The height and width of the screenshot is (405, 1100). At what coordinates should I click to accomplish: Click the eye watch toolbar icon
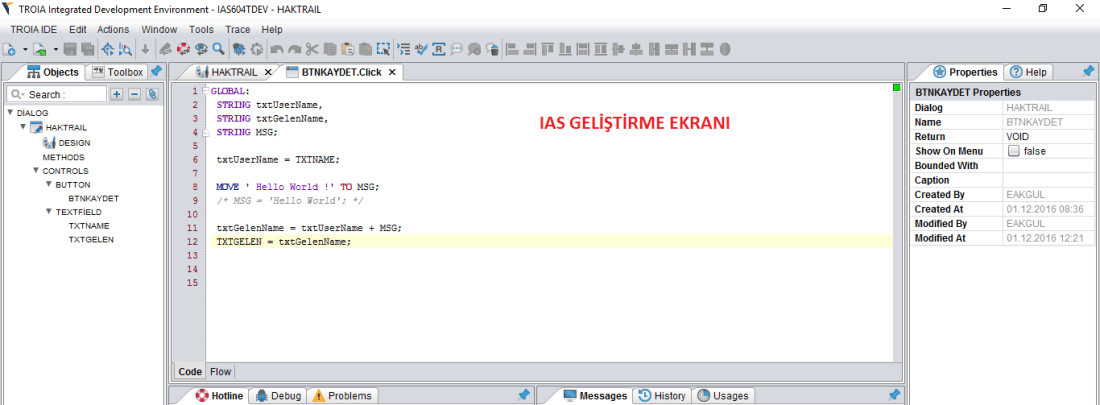click(x=201, y=49)
